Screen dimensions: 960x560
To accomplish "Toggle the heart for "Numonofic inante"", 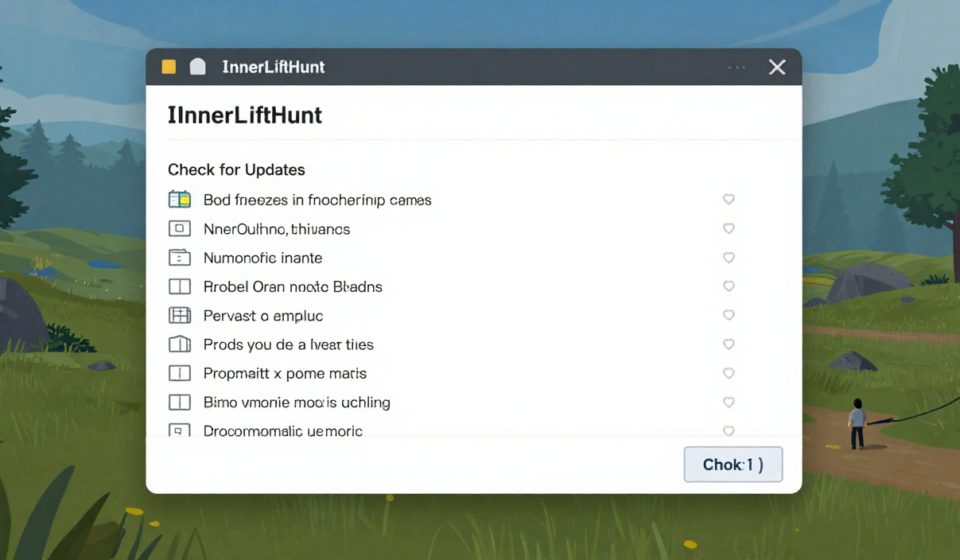I will click(729, 258).
